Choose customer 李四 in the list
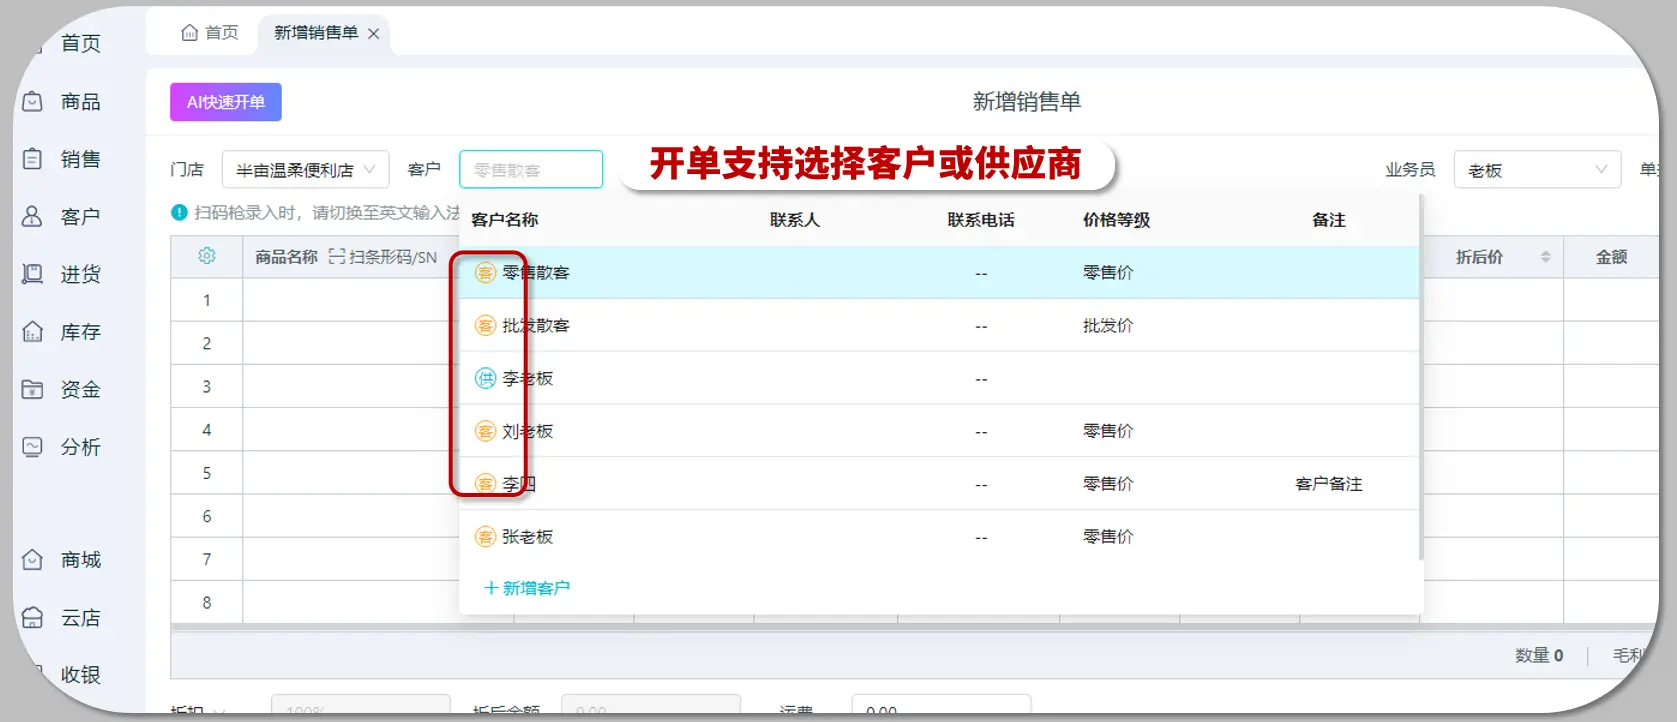This screenshot has height=722, width=1677. pyautogui.click(x=939, y=484)
